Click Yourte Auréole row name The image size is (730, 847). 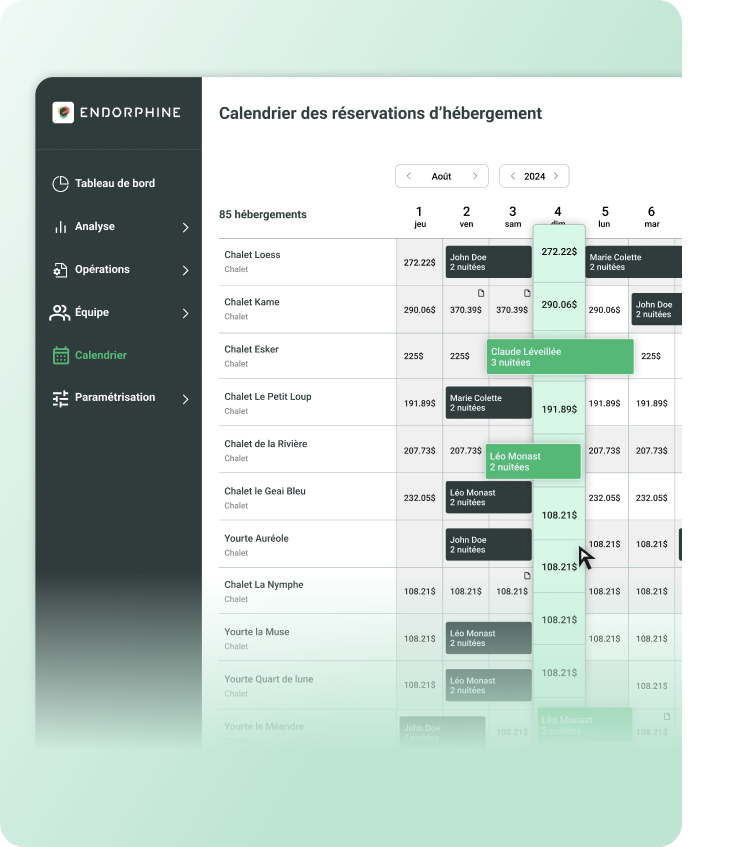pyautogui.click(x=256, y=538)
